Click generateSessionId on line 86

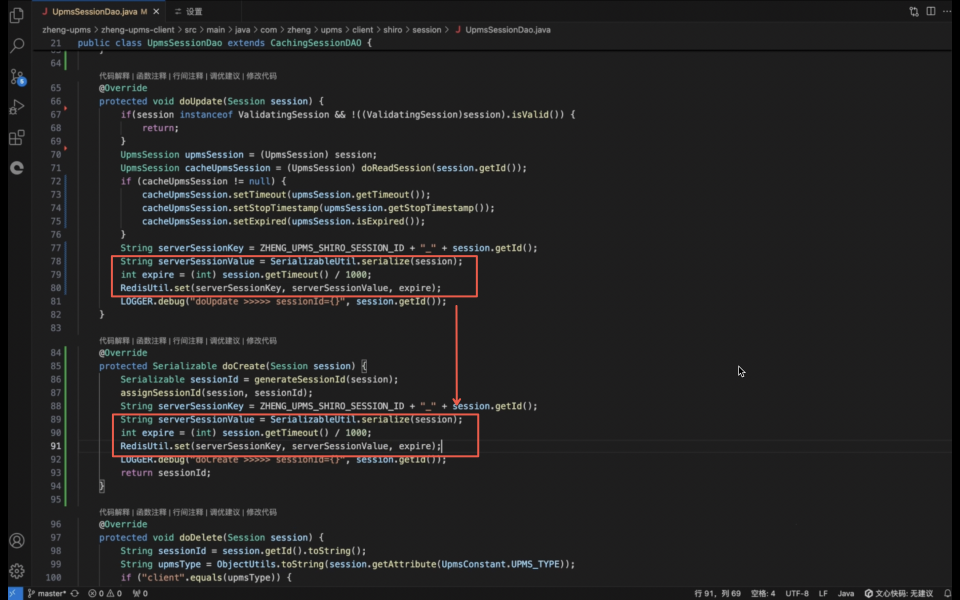[300, 380]
